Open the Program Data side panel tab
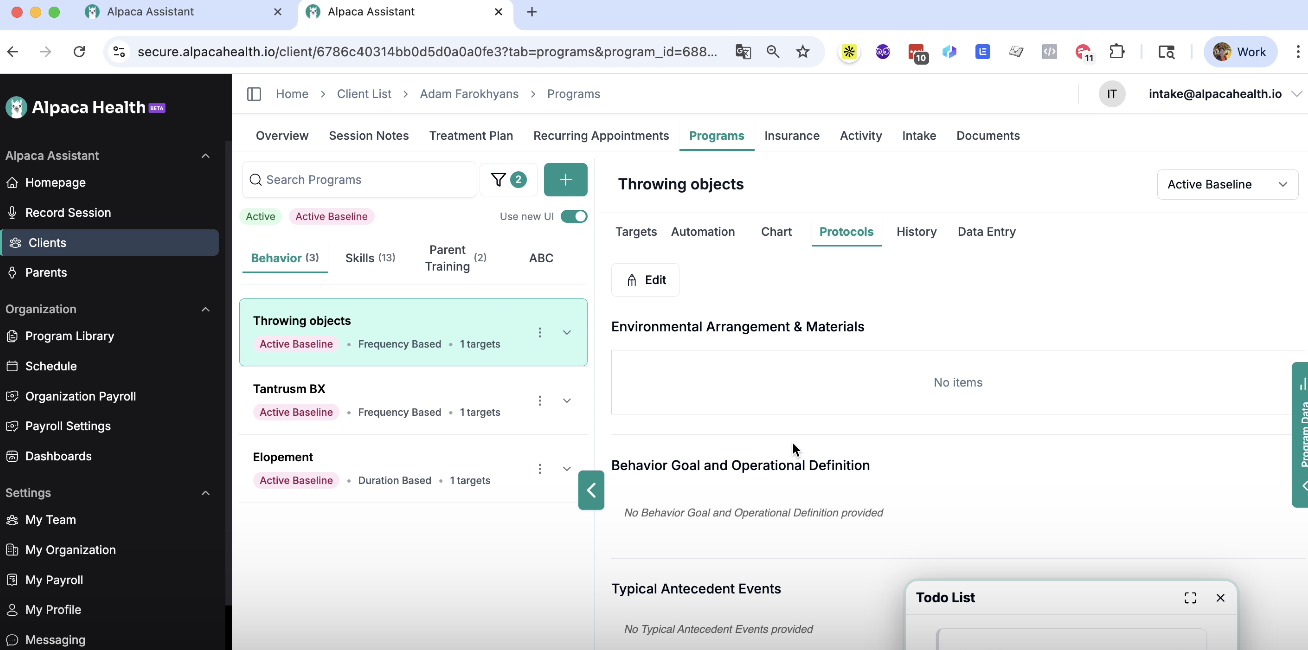 [1300, 434]
